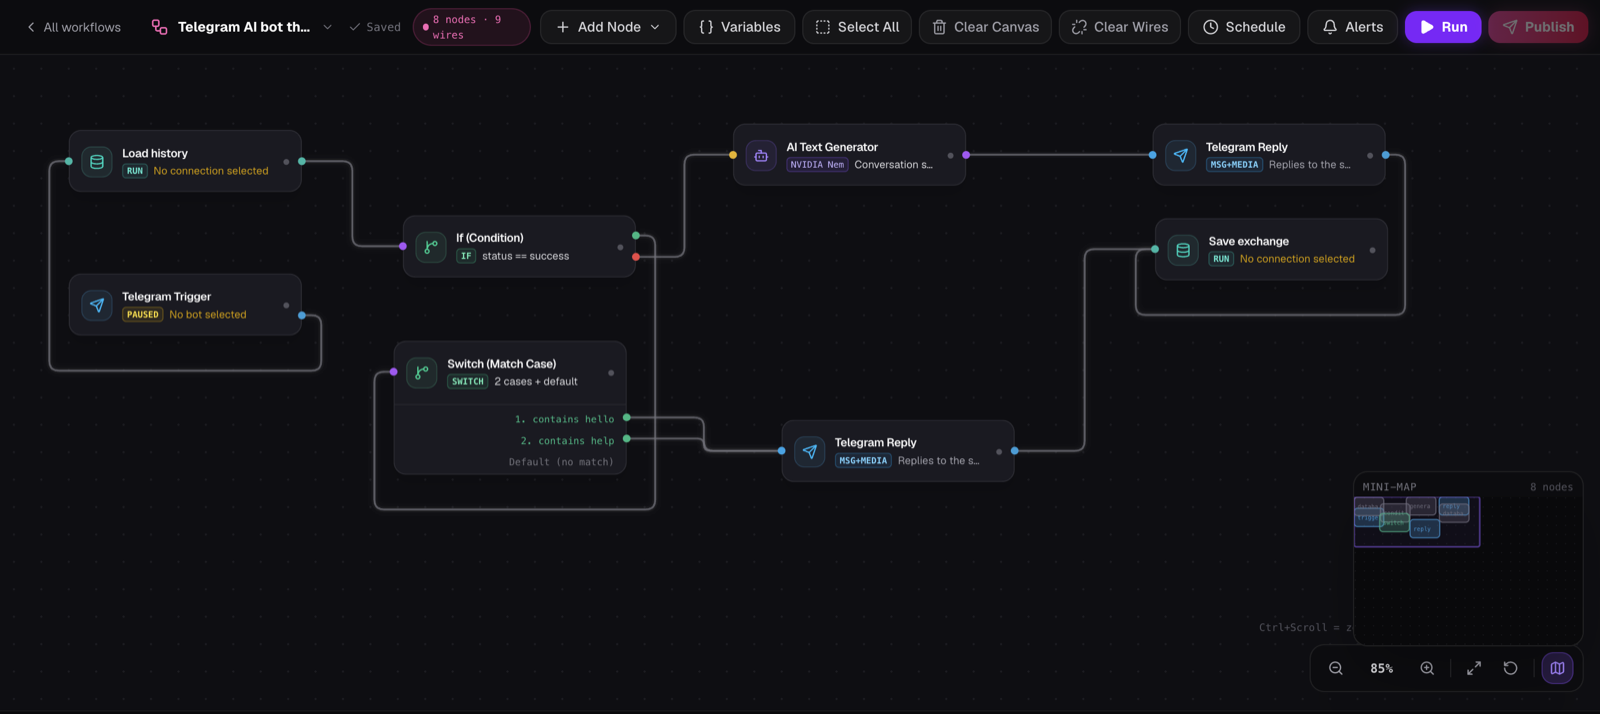Click the AI Text Generator robot icon
Screen dimensions: 1600x714
point(761,155)
